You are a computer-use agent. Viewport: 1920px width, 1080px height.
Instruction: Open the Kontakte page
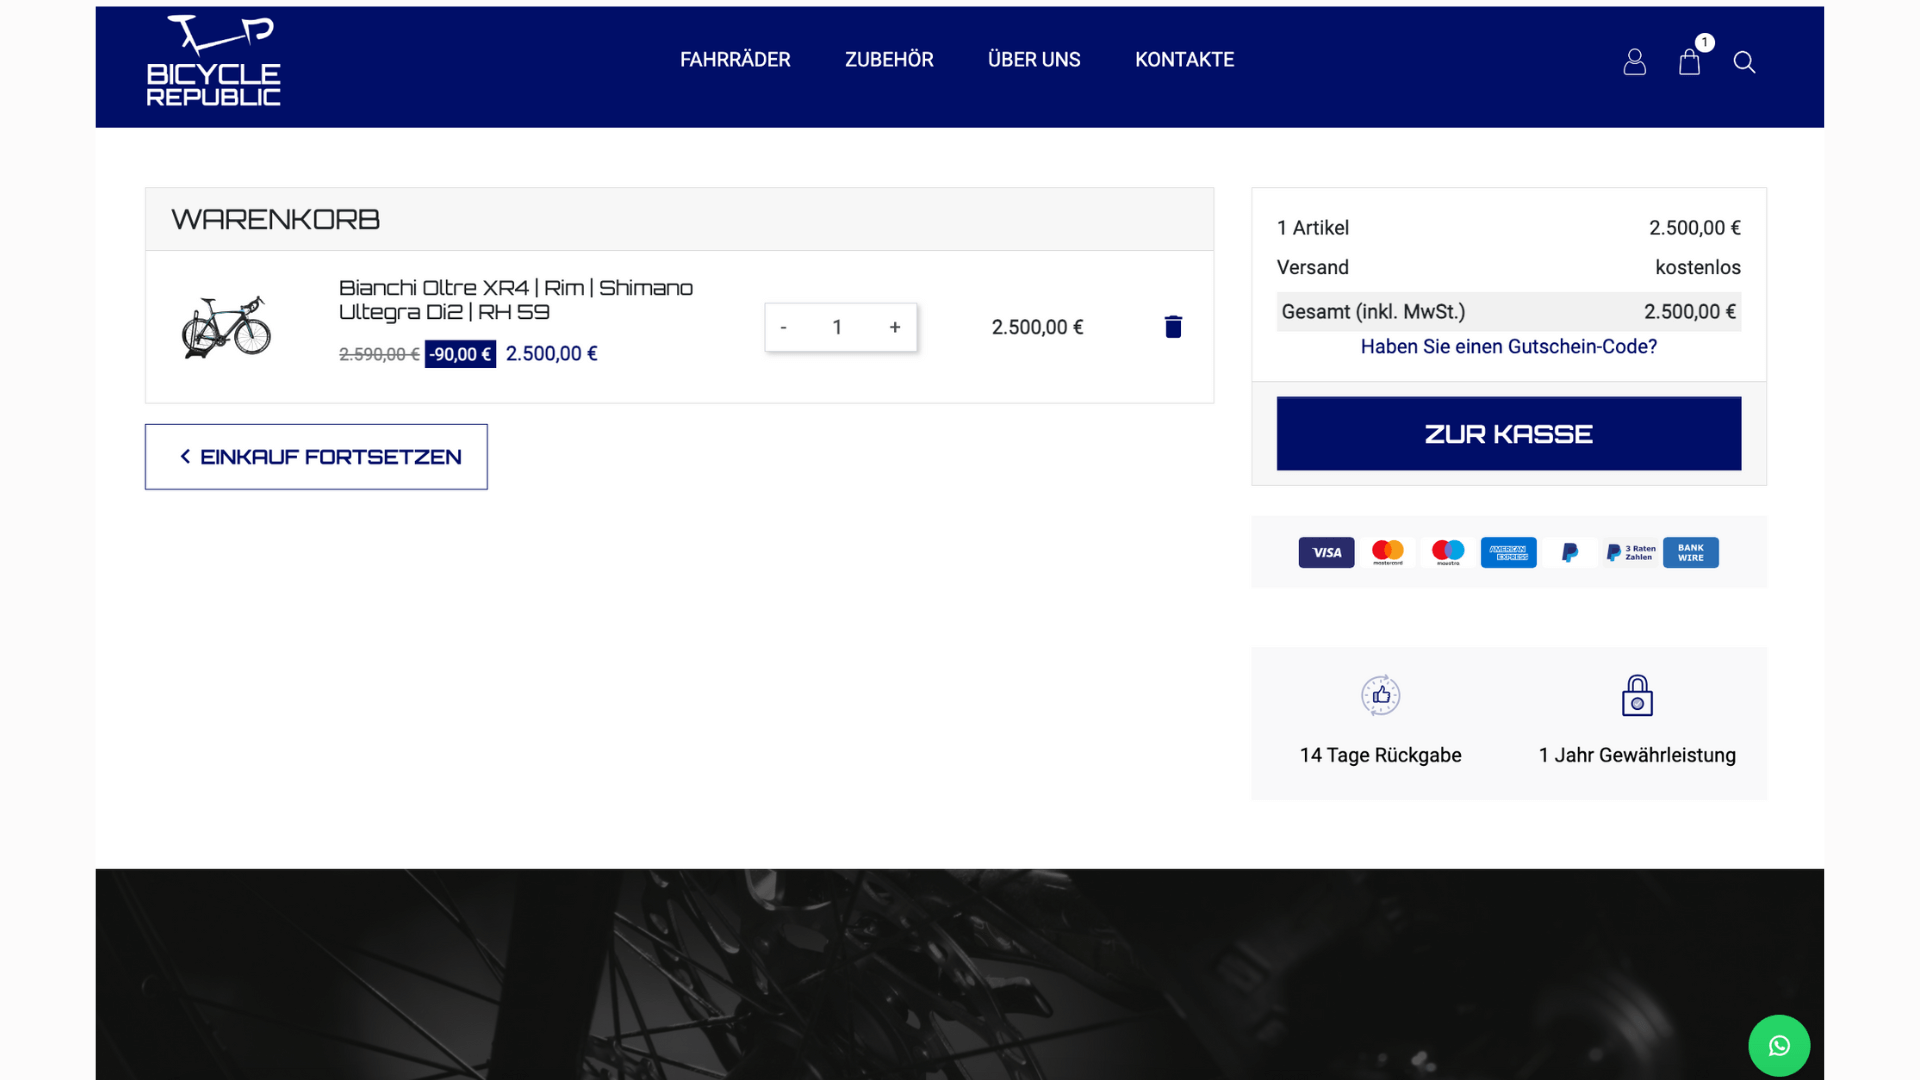coord(1184,60)
